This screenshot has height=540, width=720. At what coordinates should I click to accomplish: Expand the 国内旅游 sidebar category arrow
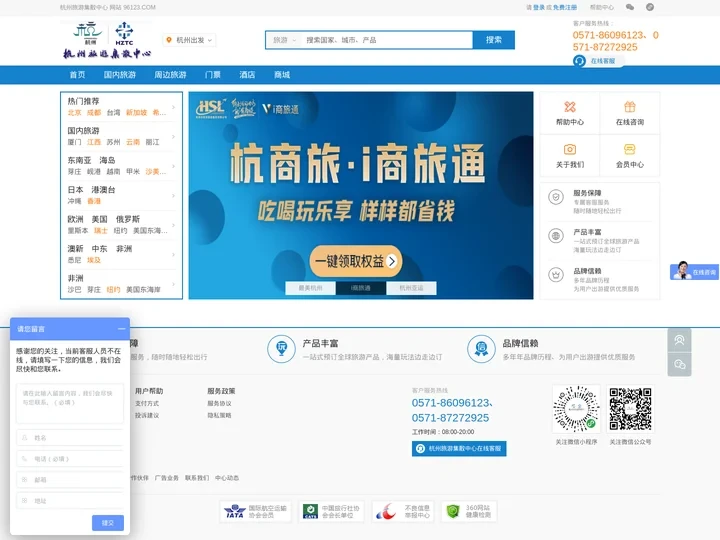point(173,136)
